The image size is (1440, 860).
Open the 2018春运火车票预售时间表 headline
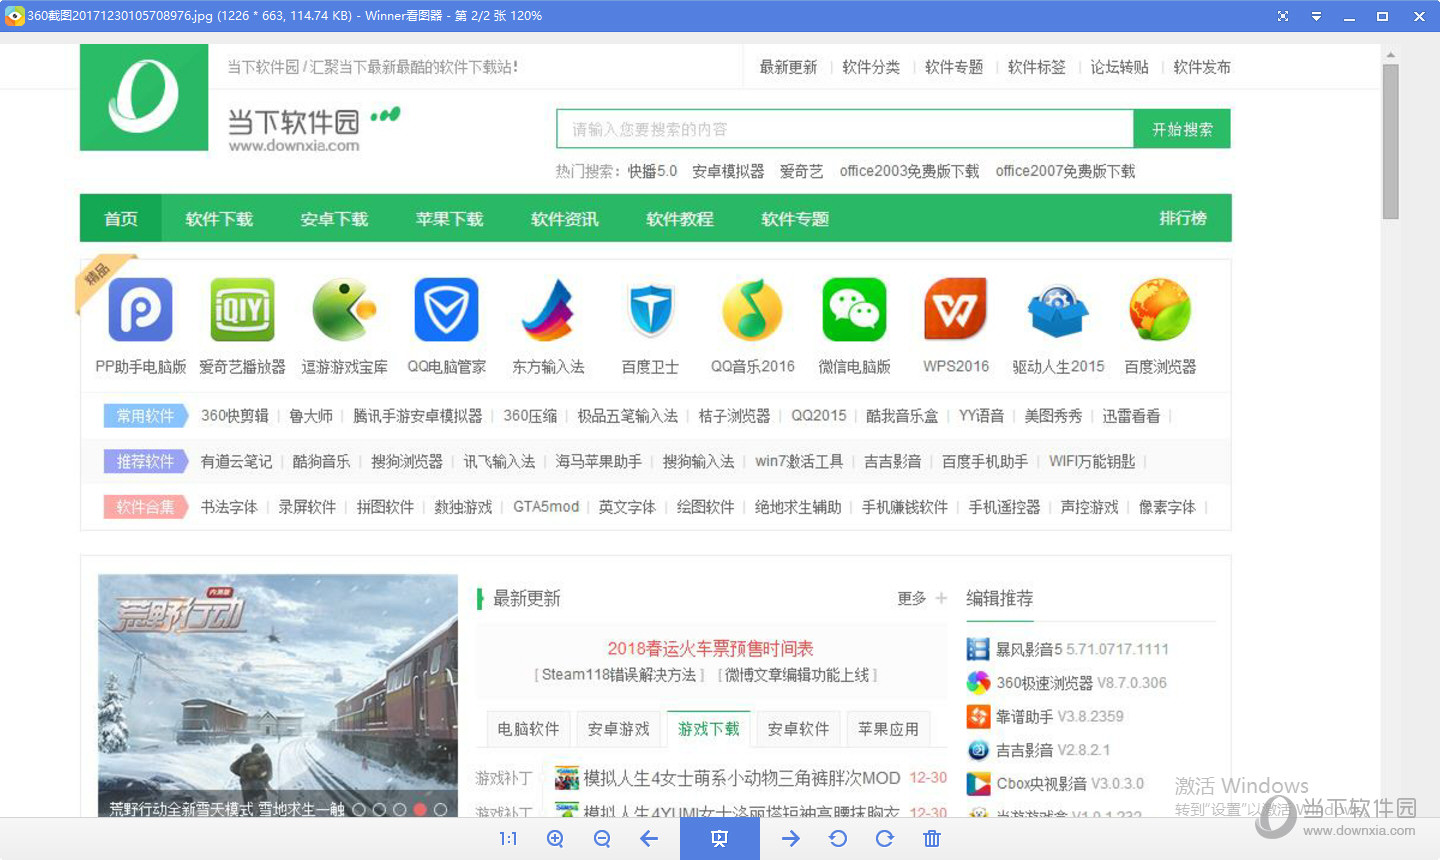coord(710,648)
